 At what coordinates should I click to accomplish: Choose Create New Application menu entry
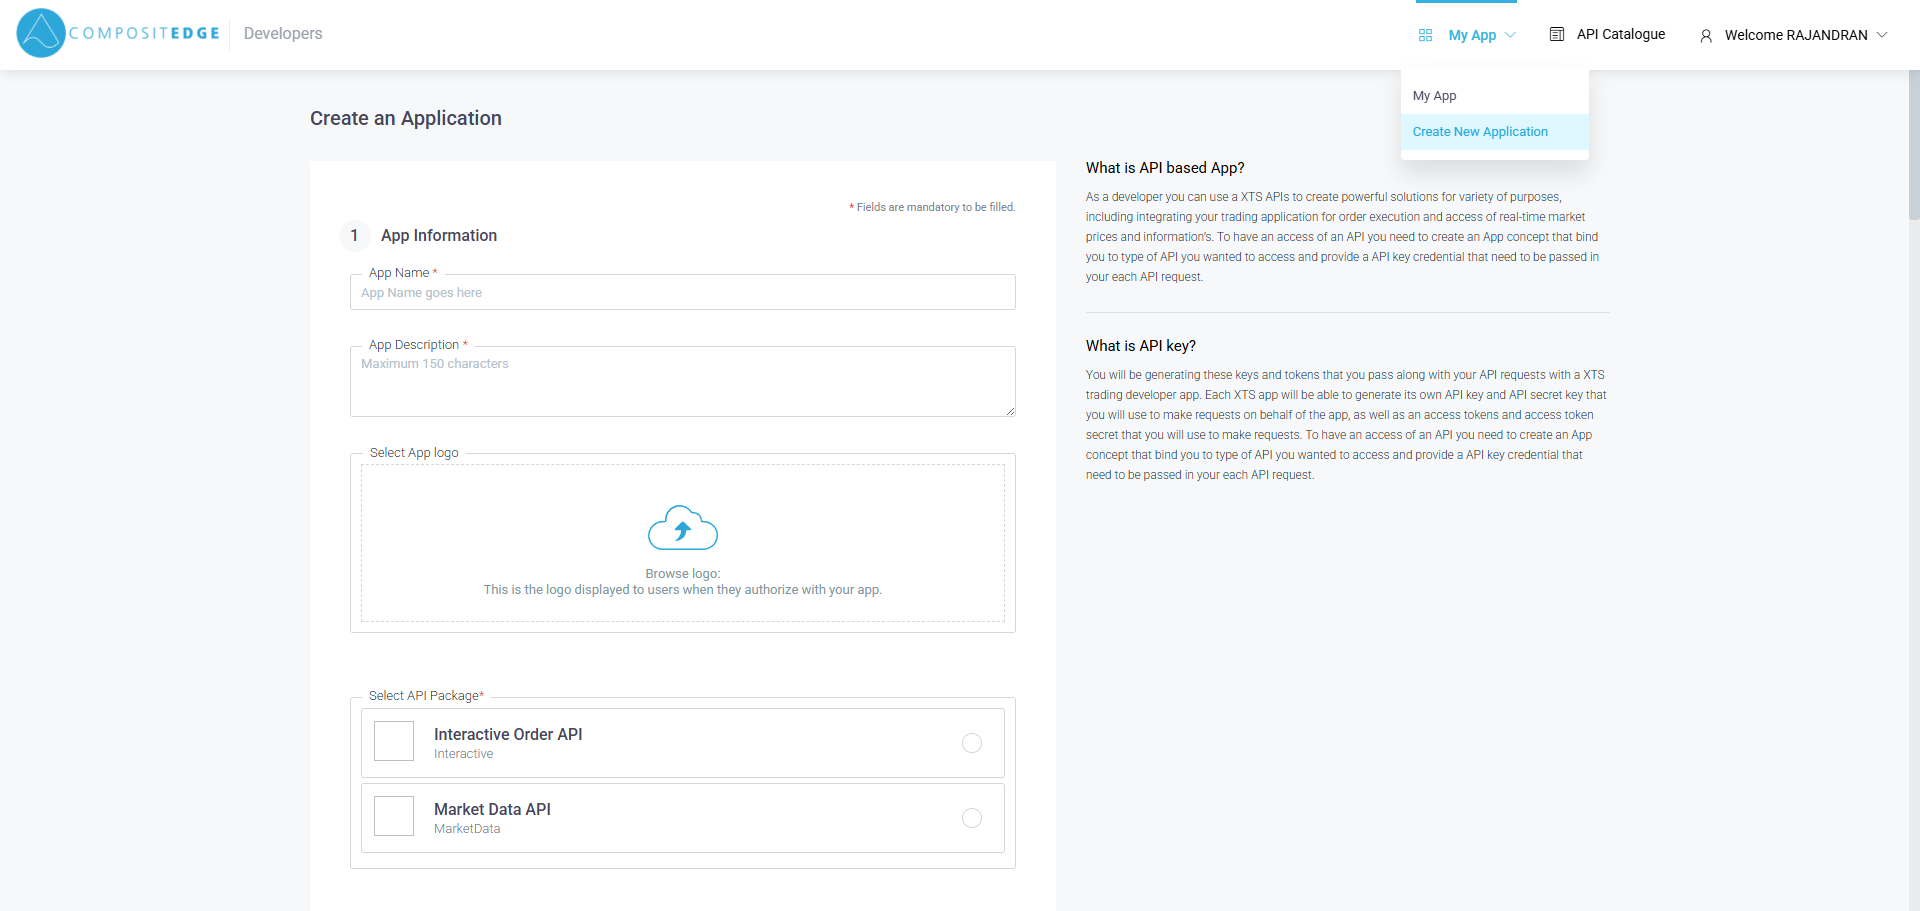click(1479, 132)
